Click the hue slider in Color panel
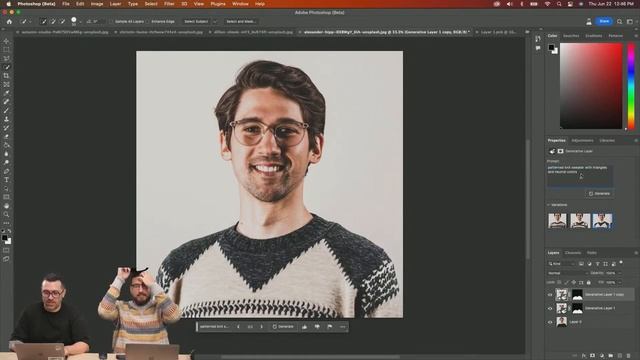Screen dimensions: 640x360 [x=631, y=86]
